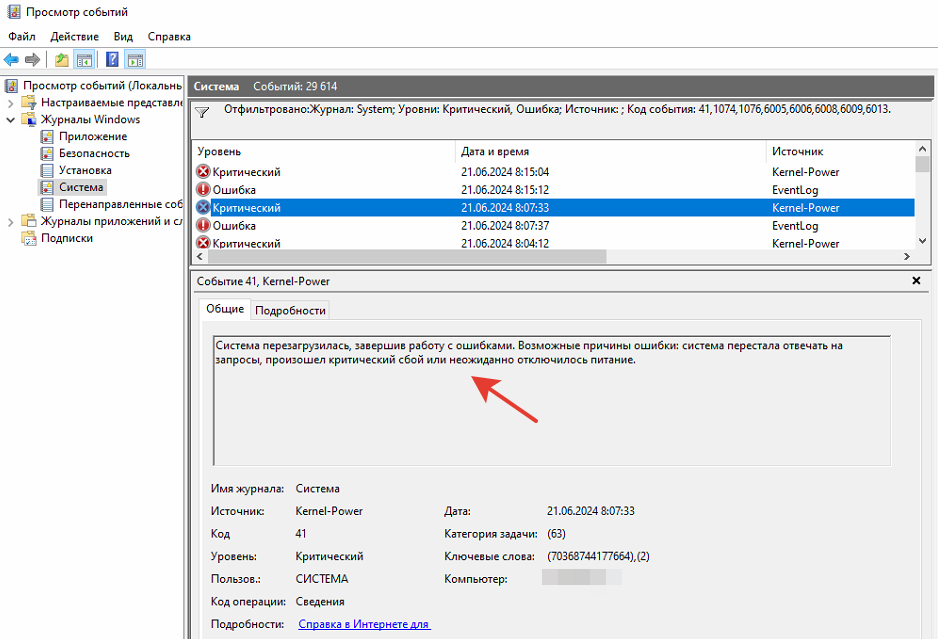Sort by the Источник column header

840,151
